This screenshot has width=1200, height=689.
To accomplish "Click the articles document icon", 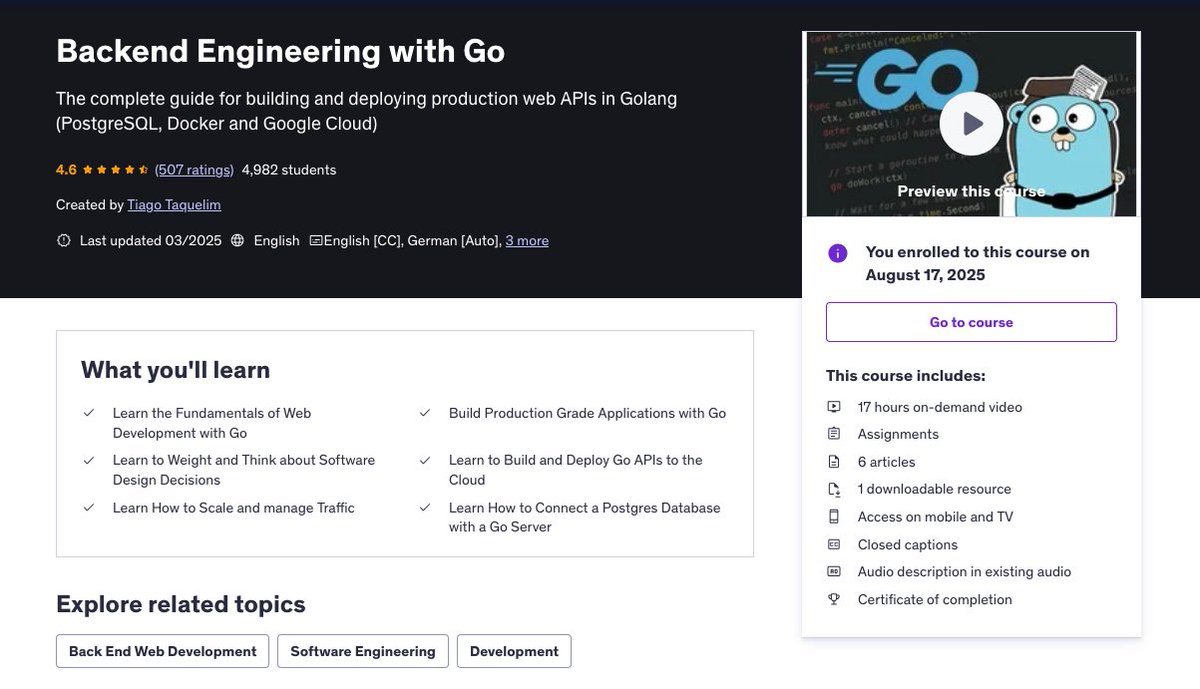I will [x=834, y=462].
